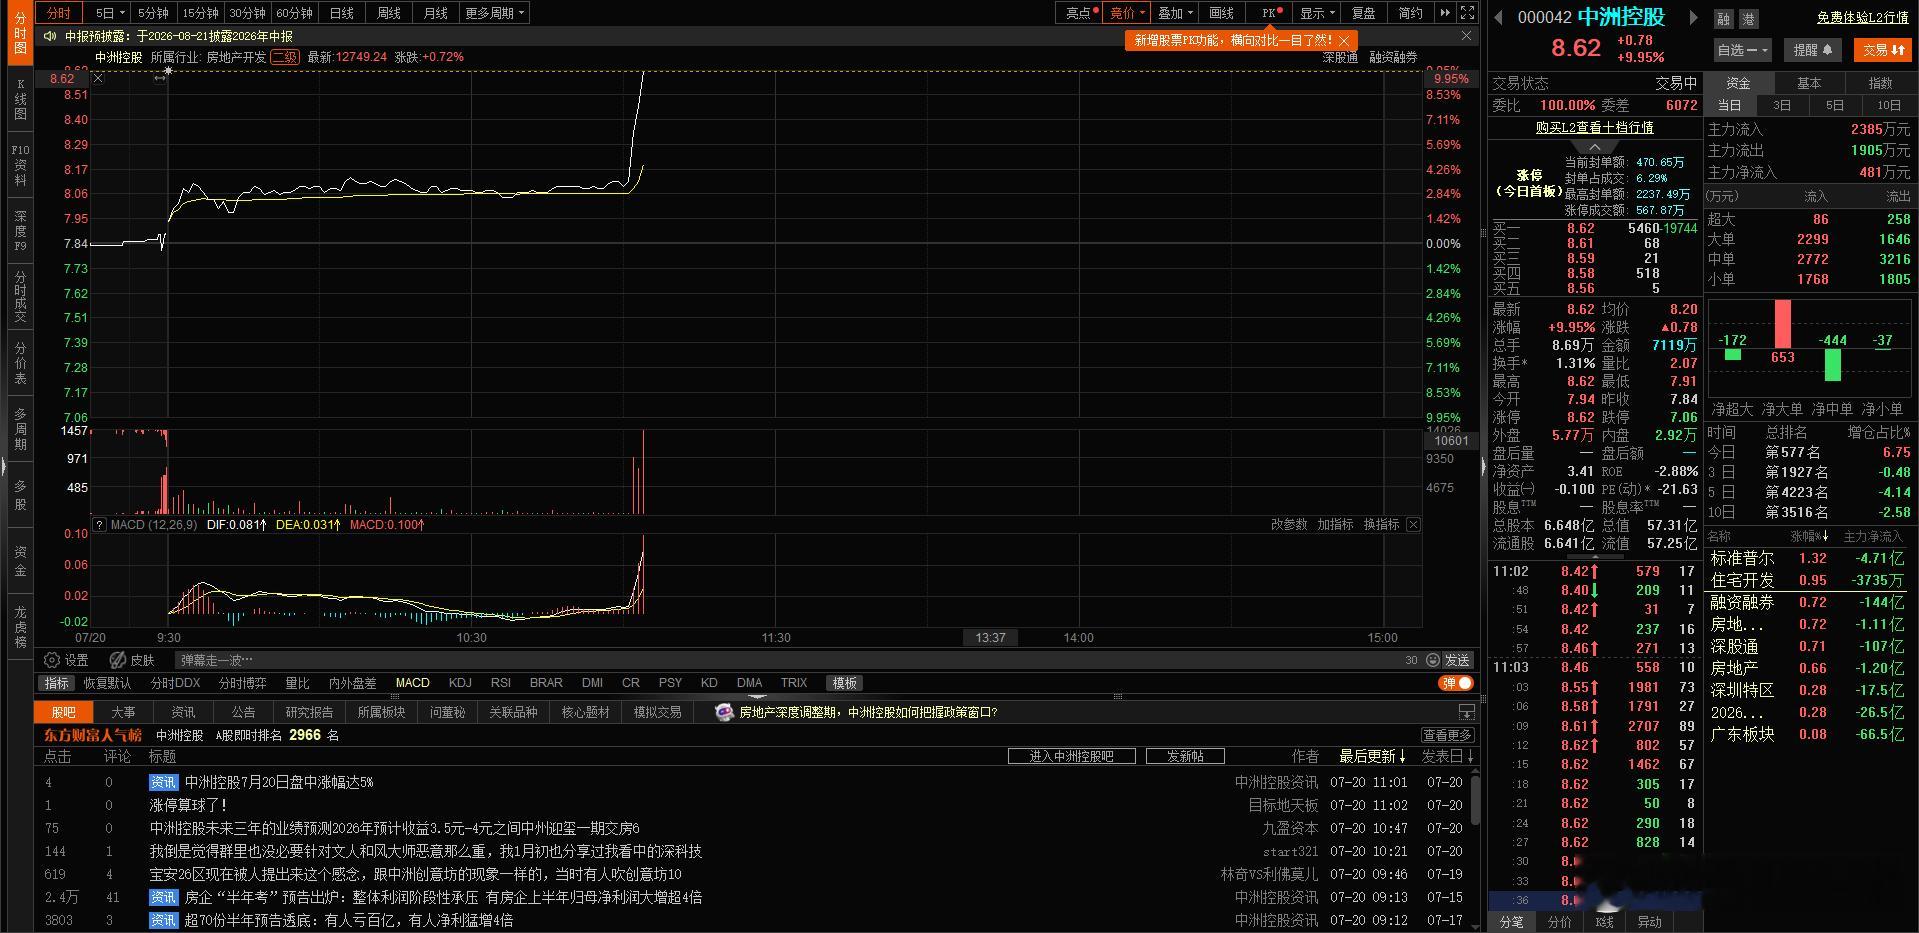The image size is (1919, 933).
Task: Switch to 15分钟 chart period
Action: [x=200, y=13]
